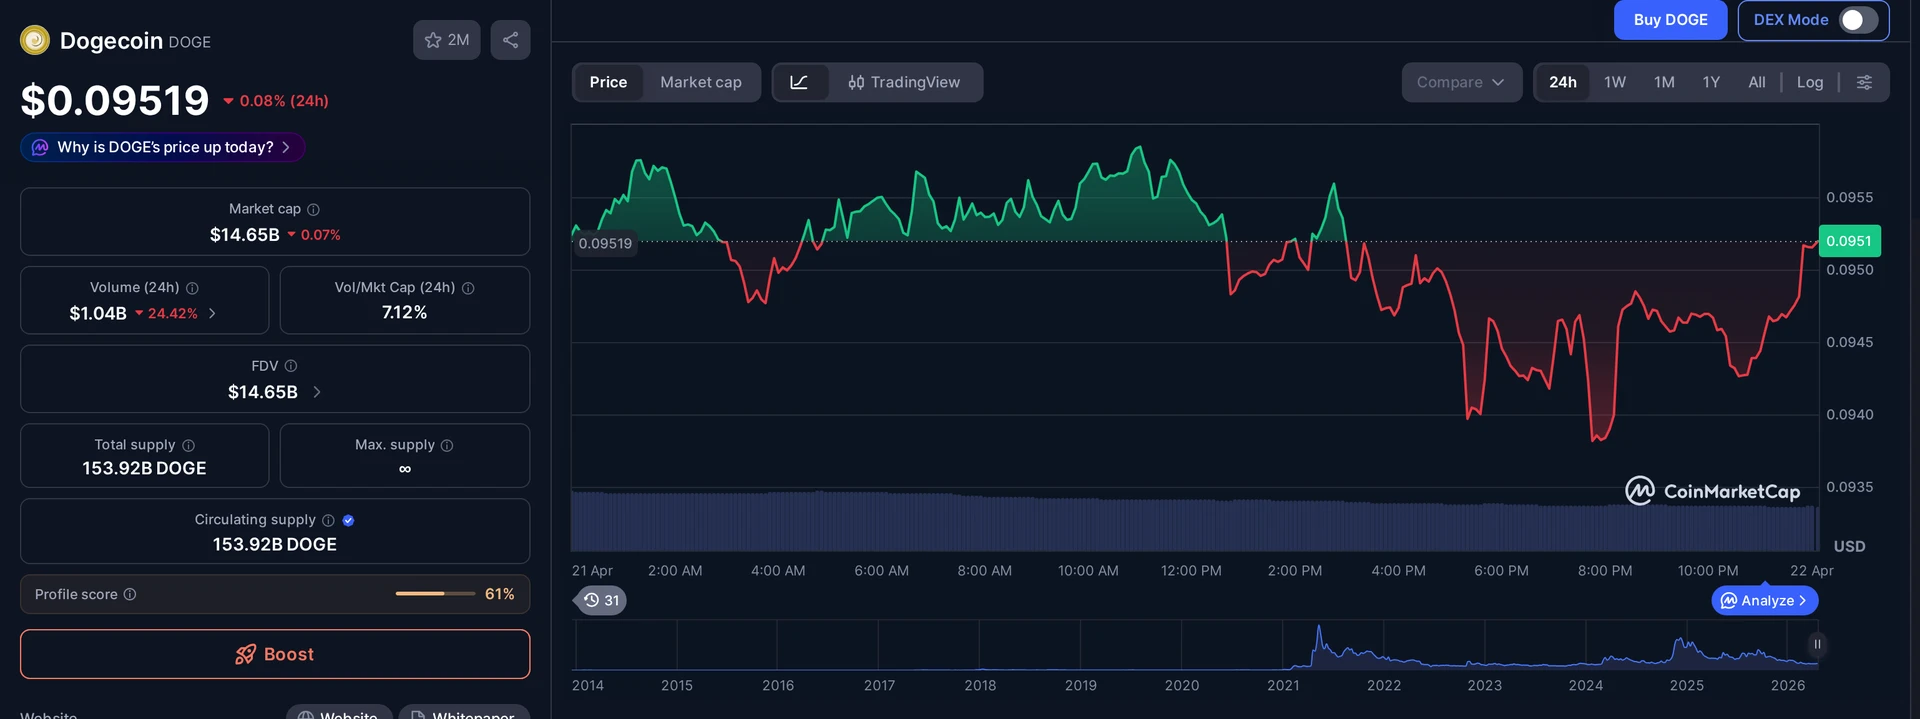
Task: Open Analyze AI button
Action: 1765,600
